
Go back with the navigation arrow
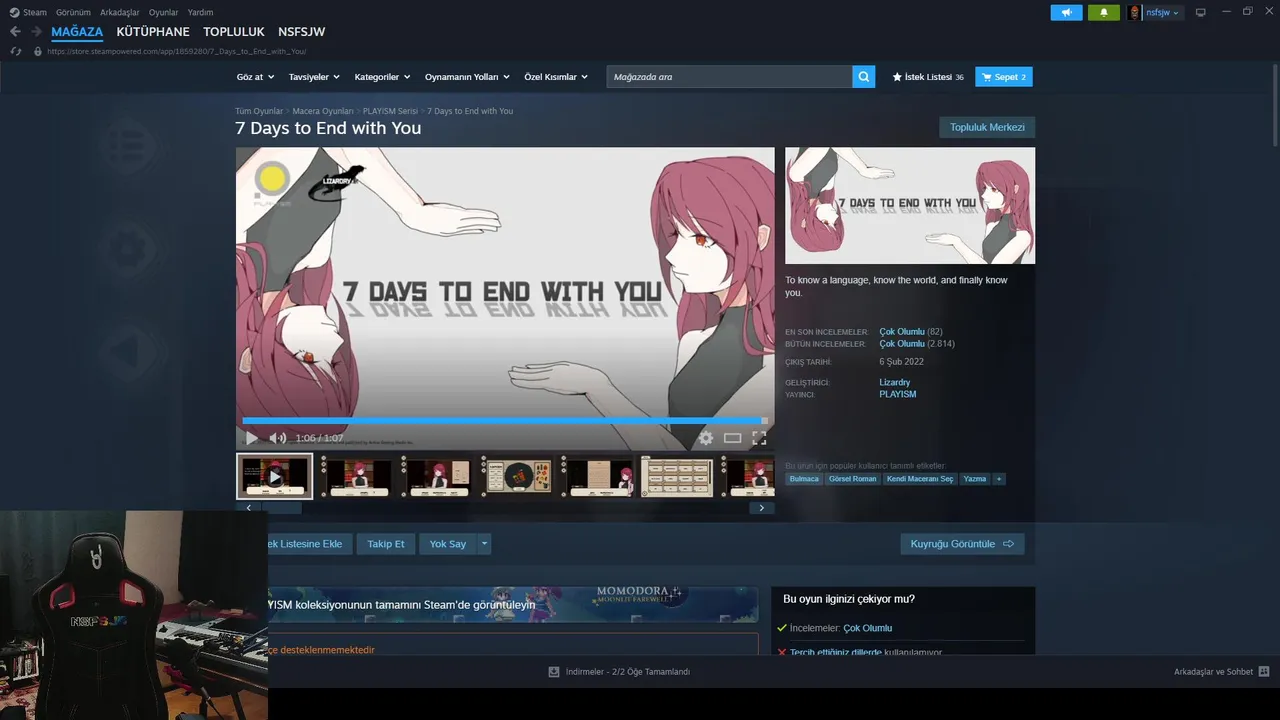coord(15,32)
